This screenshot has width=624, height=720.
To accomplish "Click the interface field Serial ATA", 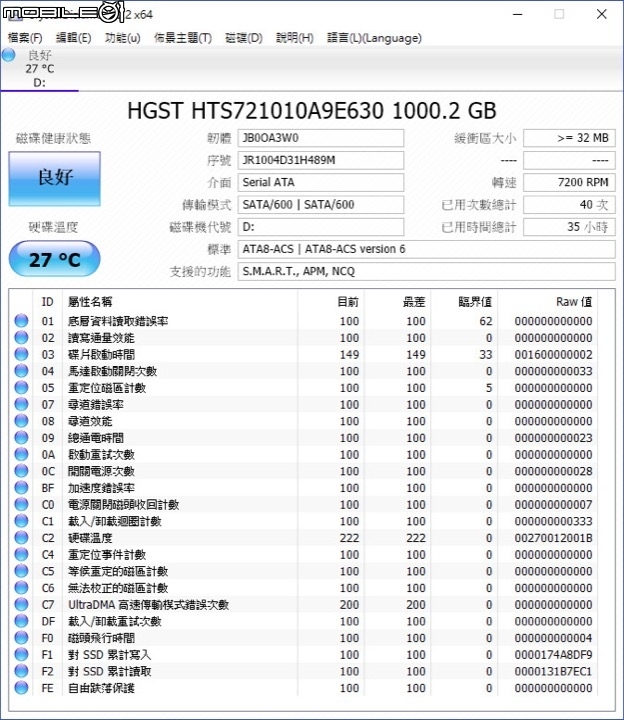I will tap(320, 183).
